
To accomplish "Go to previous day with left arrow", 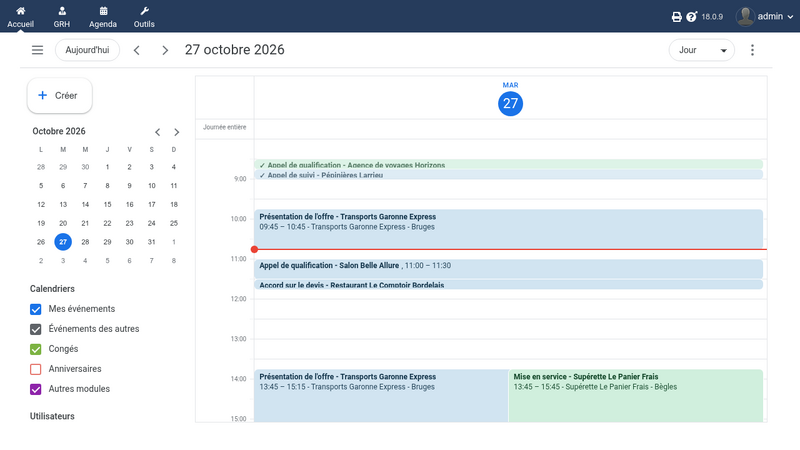I will pos(137,50).
